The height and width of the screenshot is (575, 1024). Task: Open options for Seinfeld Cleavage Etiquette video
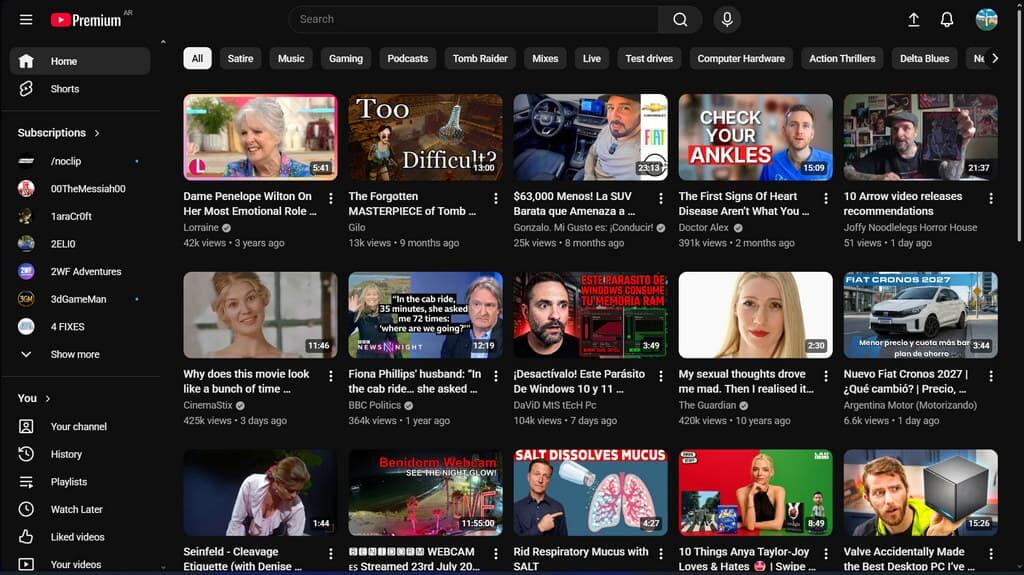pyautogui.click(x=330, y=553)
